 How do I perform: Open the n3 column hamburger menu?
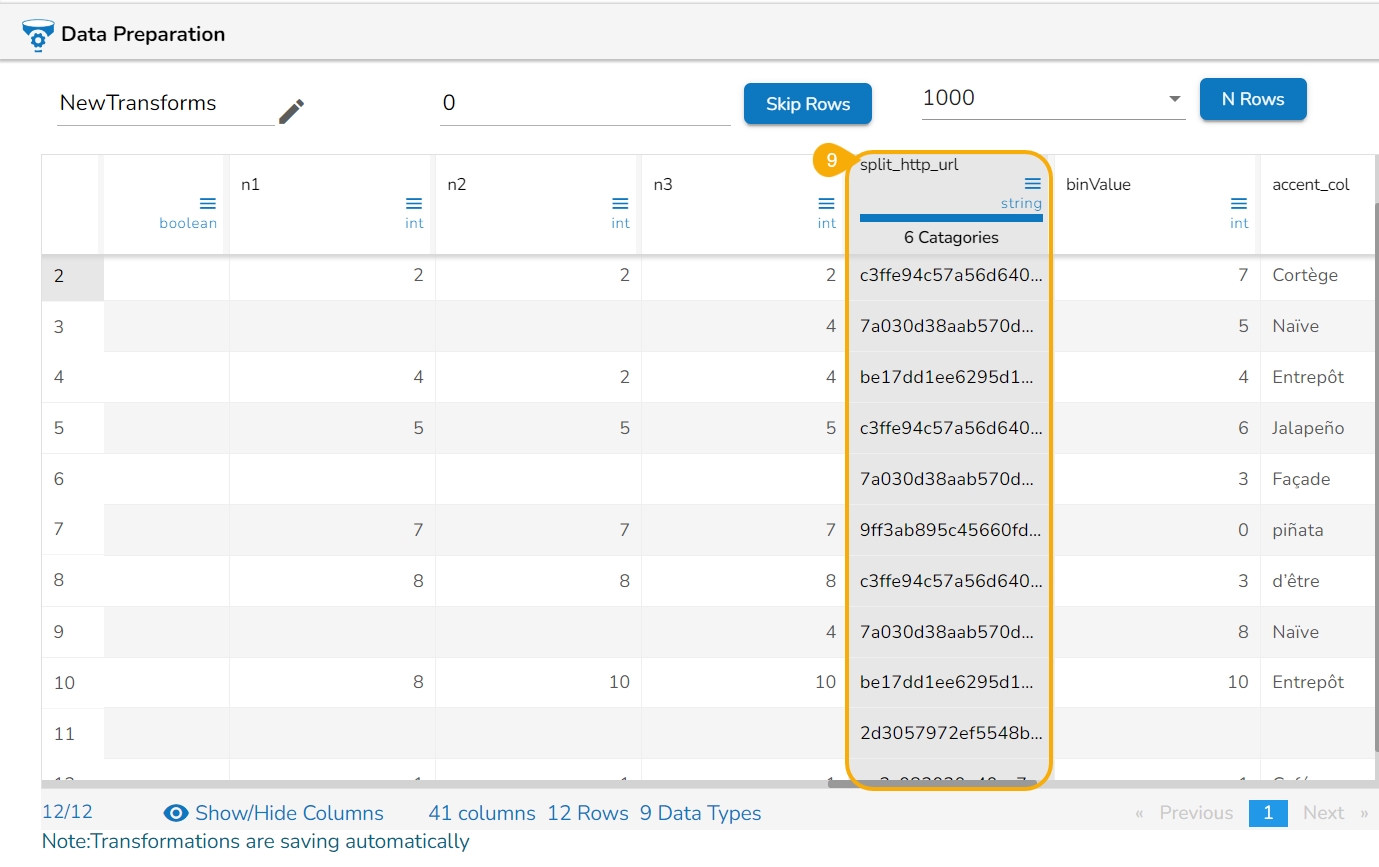pos(826,204)
